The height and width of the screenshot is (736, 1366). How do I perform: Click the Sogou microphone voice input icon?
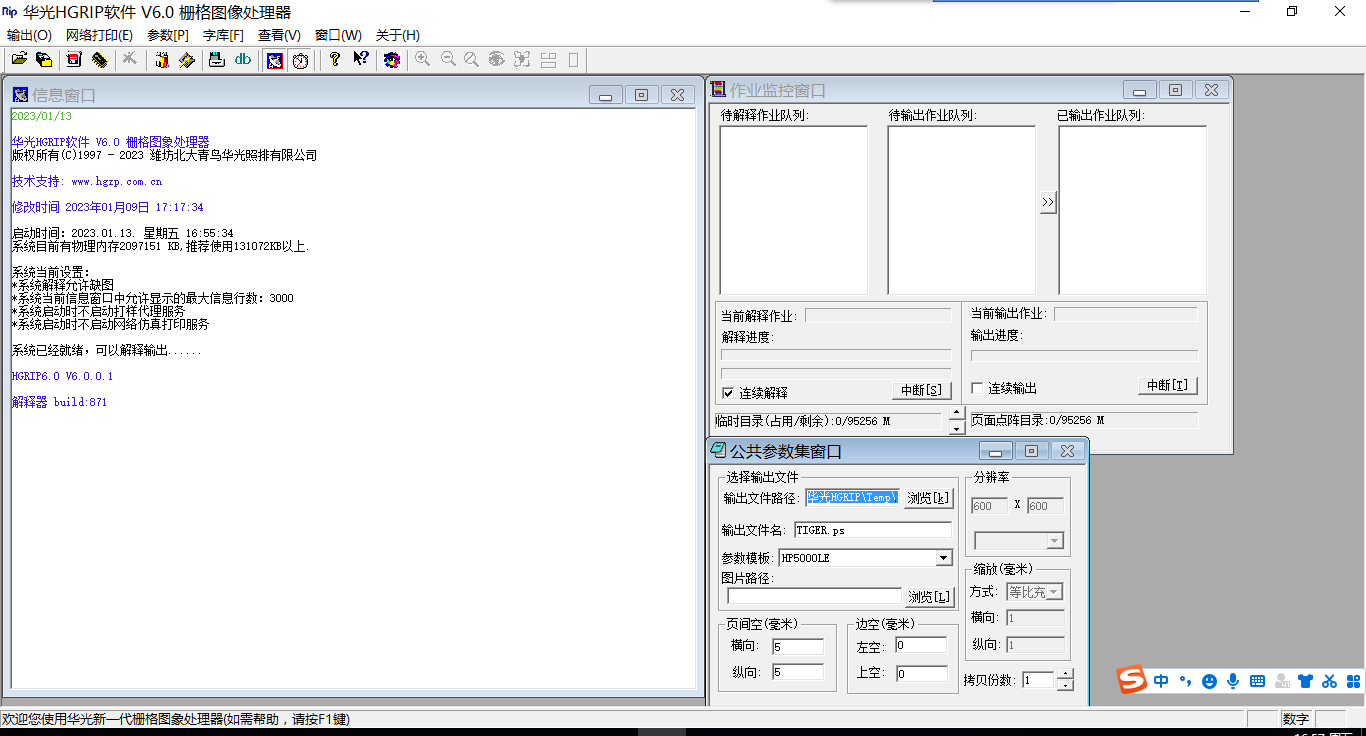click(1233, 681)
